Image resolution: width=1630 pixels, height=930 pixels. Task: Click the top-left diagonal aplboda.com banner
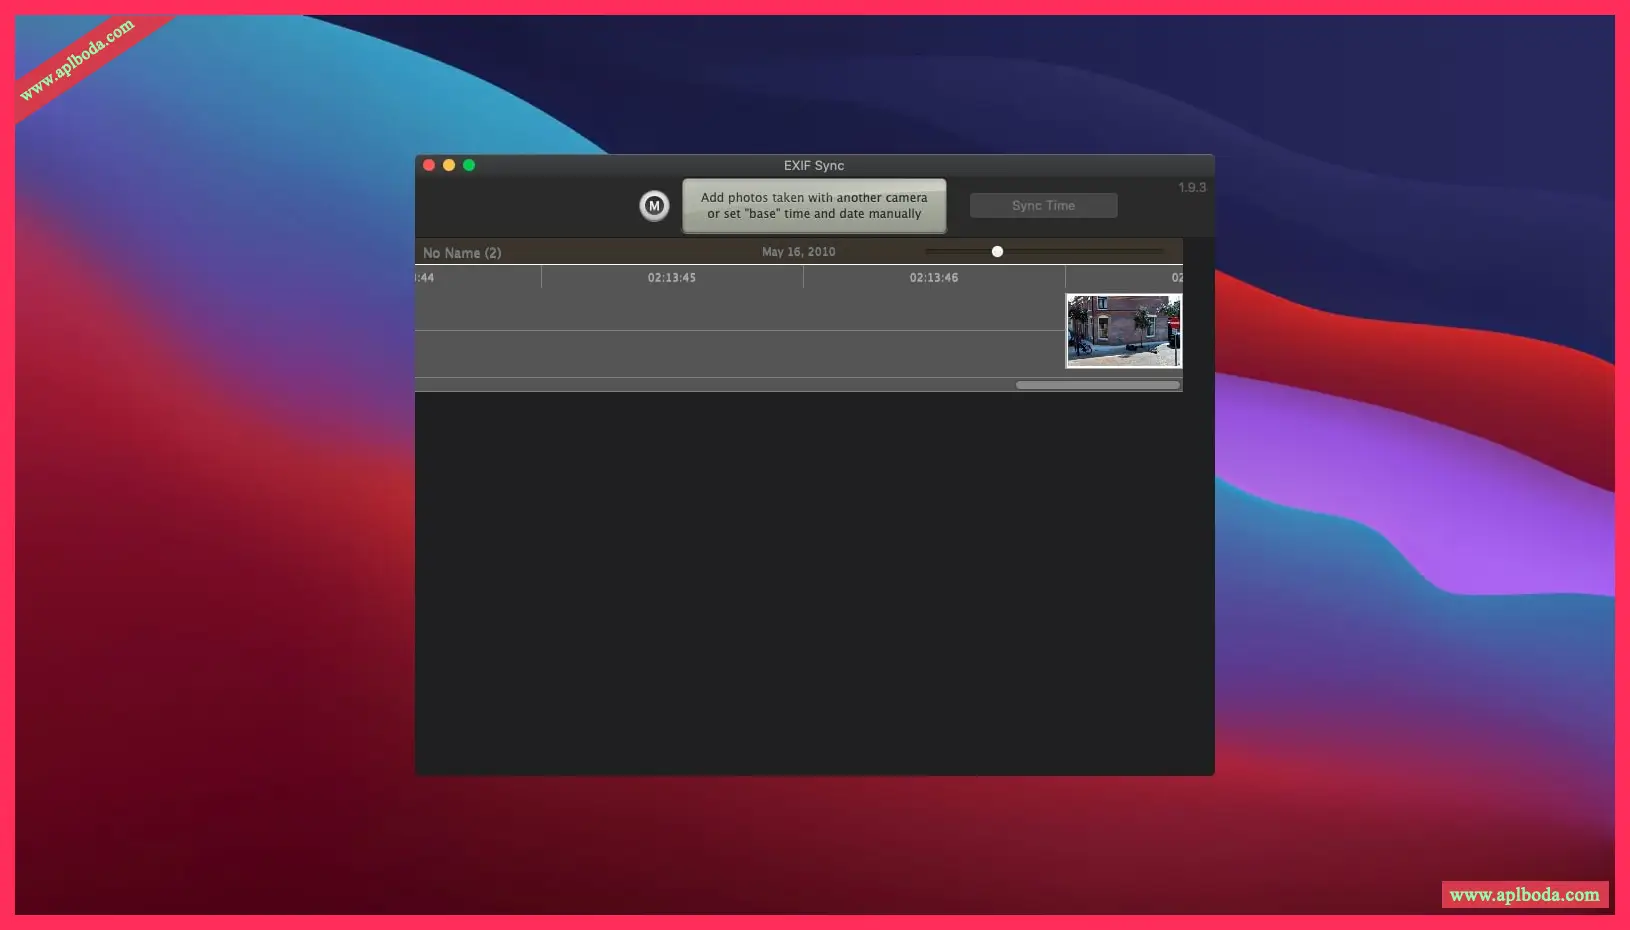pyautogui.click(x=78, y=60)
